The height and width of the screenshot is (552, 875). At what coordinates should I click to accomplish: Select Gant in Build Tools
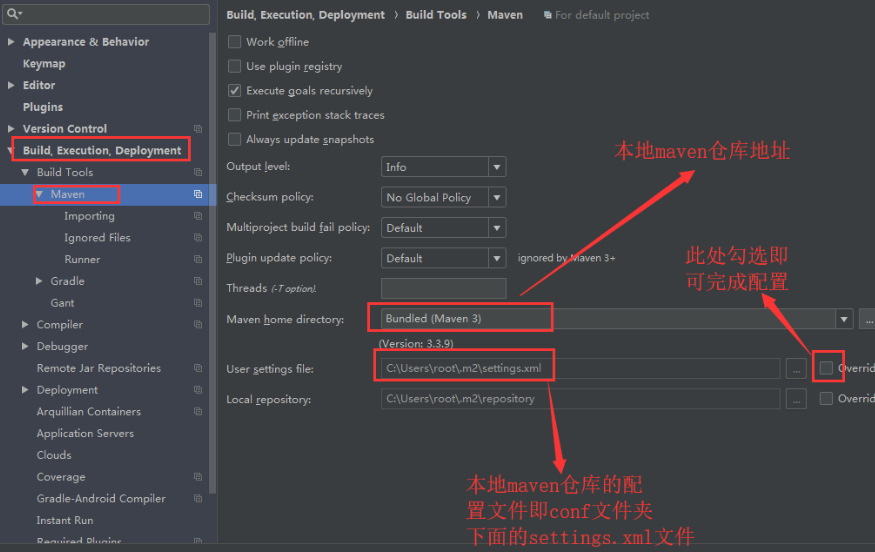[x=62, y=303]
